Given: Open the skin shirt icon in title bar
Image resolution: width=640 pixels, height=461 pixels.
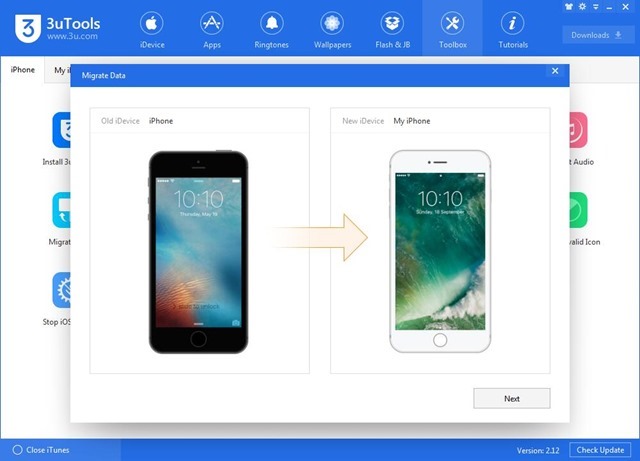Looking at the screenshot, I should pyautogui.click(x=569, y=7).
